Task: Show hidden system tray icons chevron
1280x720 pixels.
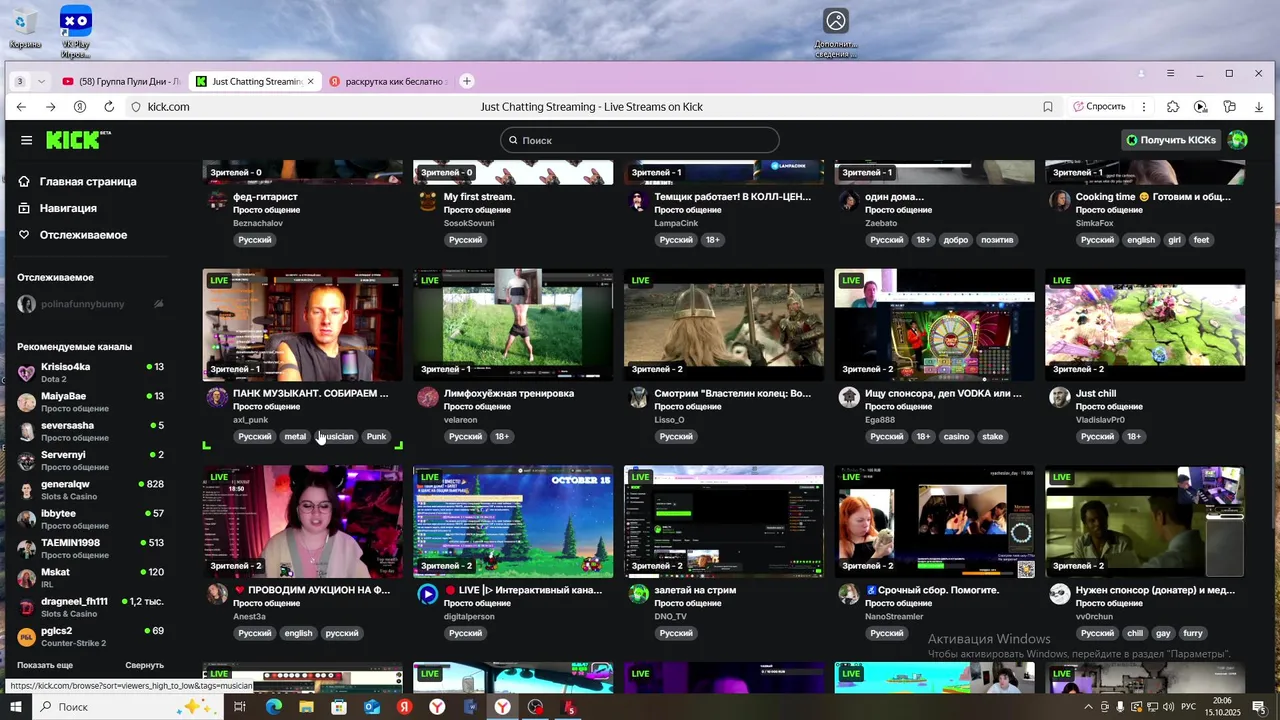Action: tap(1088, 707)
